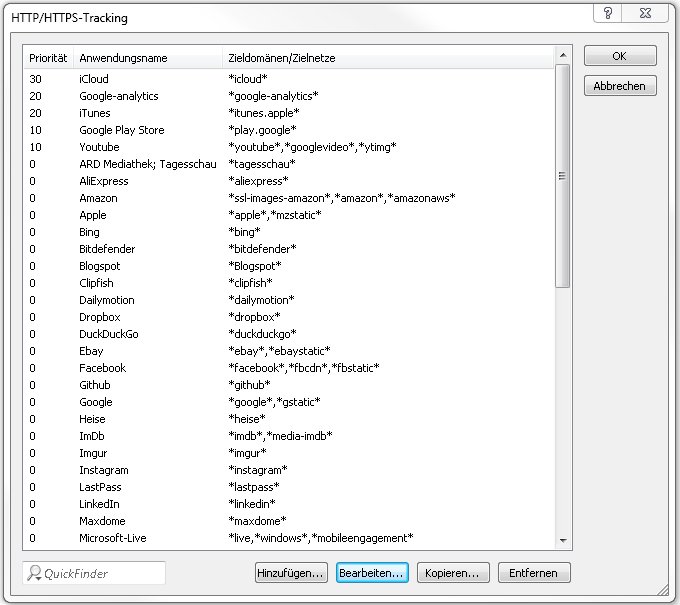This screenshot has height=605, width=680.
Task: Sort by the Priorität column header
Action: coord(48,58)
